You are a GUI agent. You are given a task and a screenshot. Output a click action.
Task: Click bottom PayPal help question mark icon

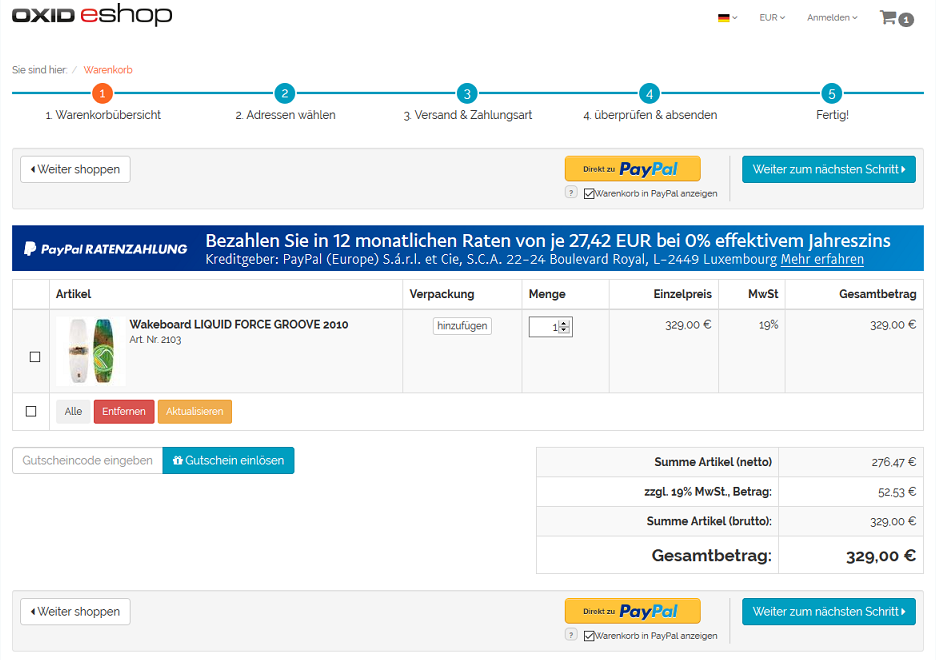coord(571,634)
